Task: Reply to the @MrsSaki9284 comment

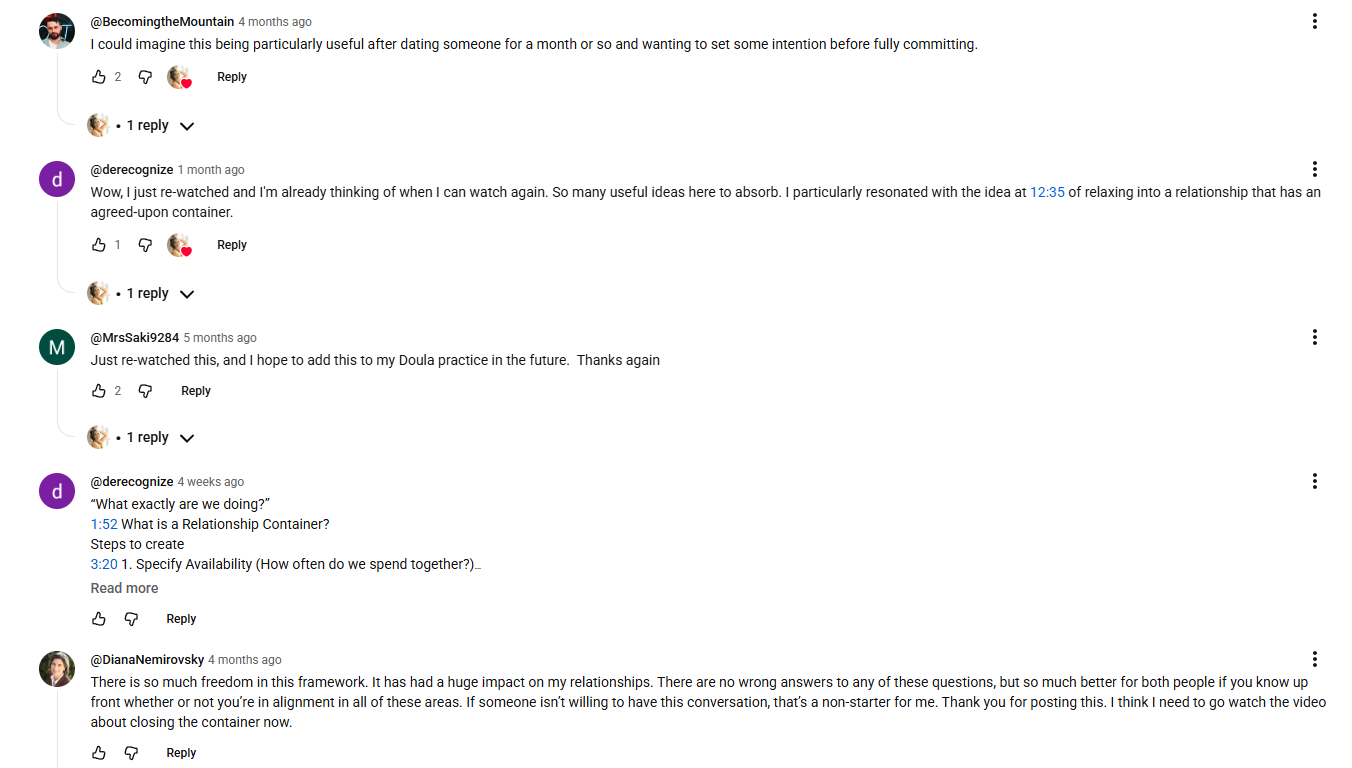Action: pyautogui.click(x=196, y=391)
